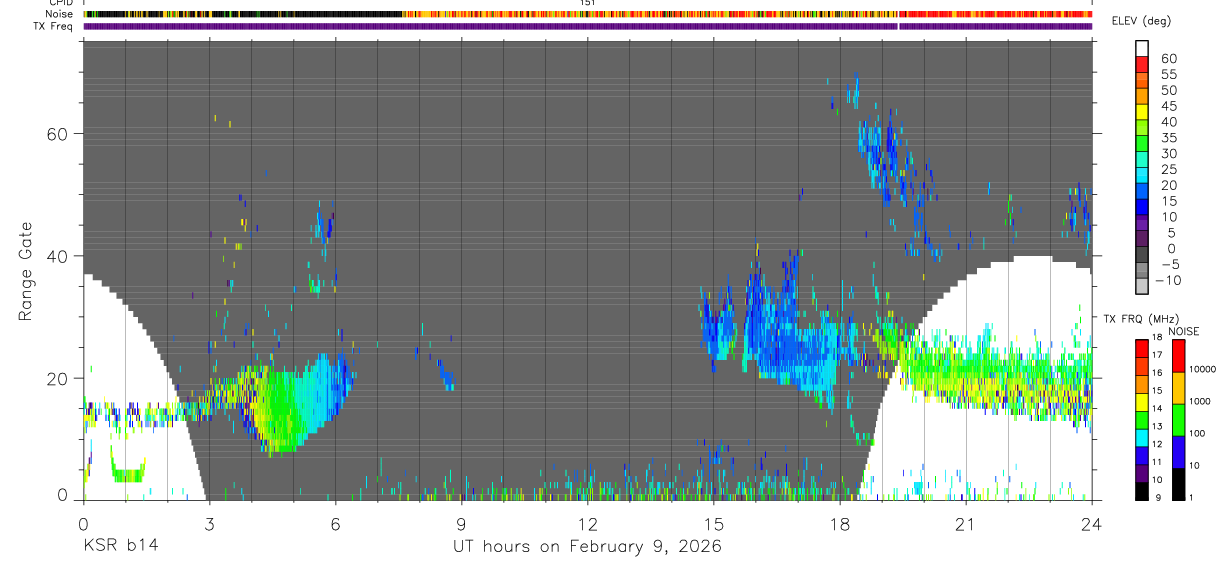Pick the red TX FRQ segment between 17 and 18

click(1142, 348)
